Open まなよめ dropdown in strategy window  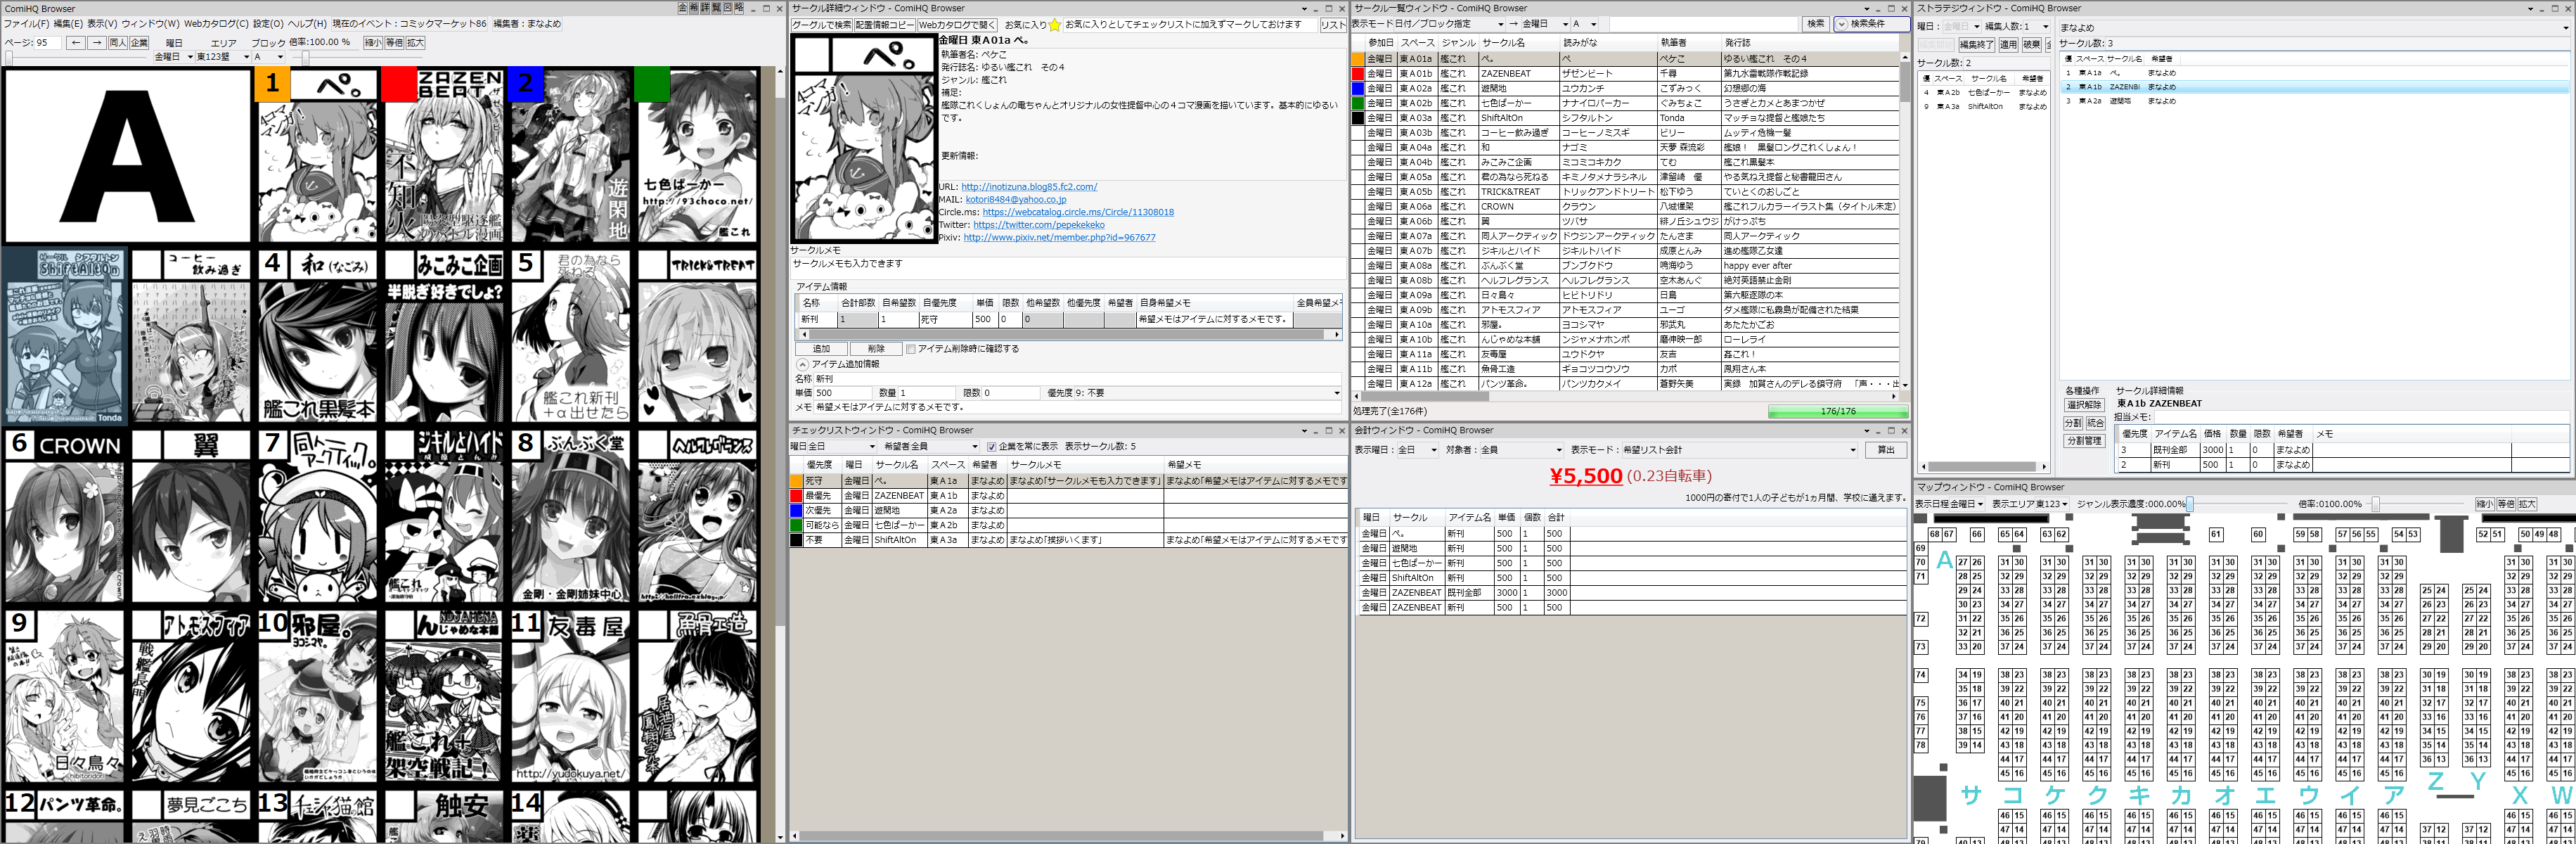(x=2315, y=28)
